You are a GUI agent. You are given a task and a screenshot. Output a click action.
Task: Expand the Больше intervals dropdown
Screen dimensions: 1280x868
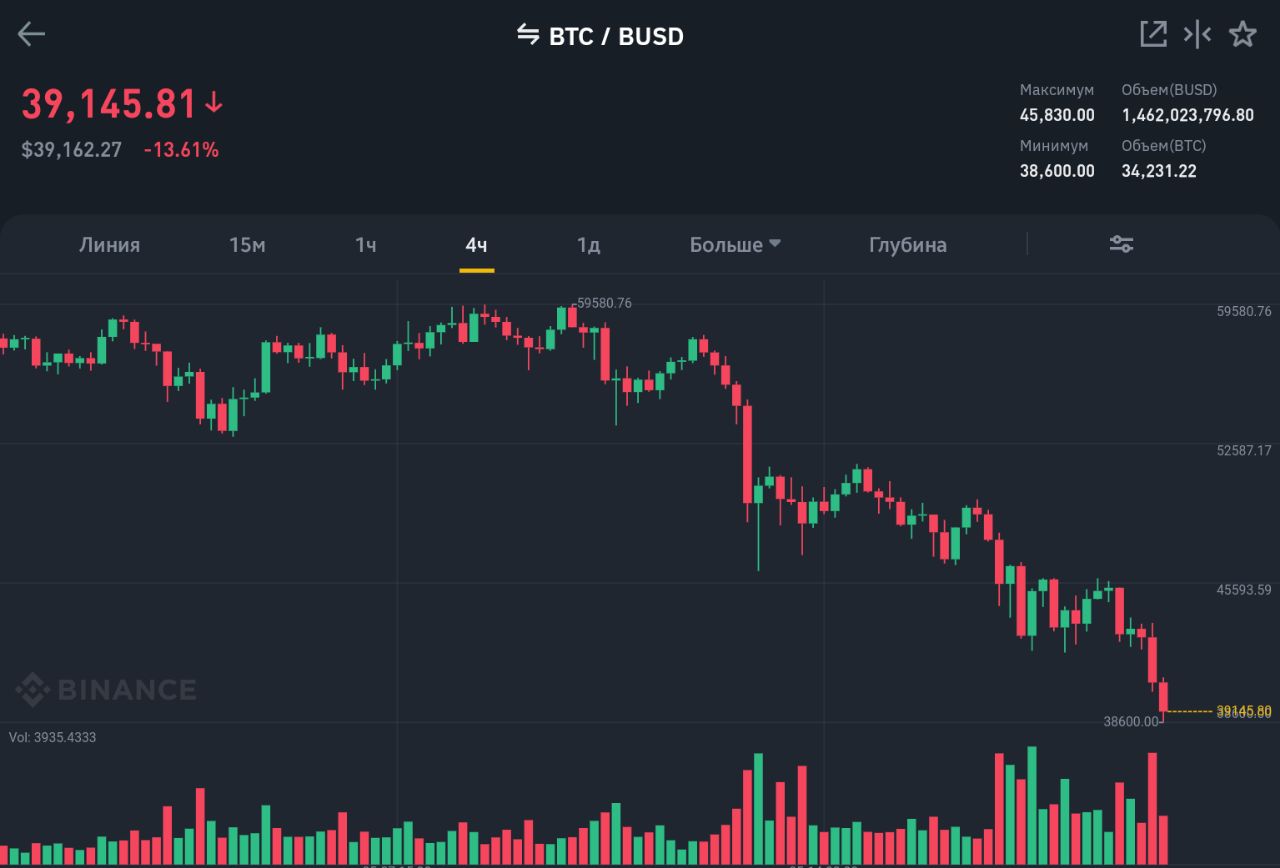click(x=735, y=245)
